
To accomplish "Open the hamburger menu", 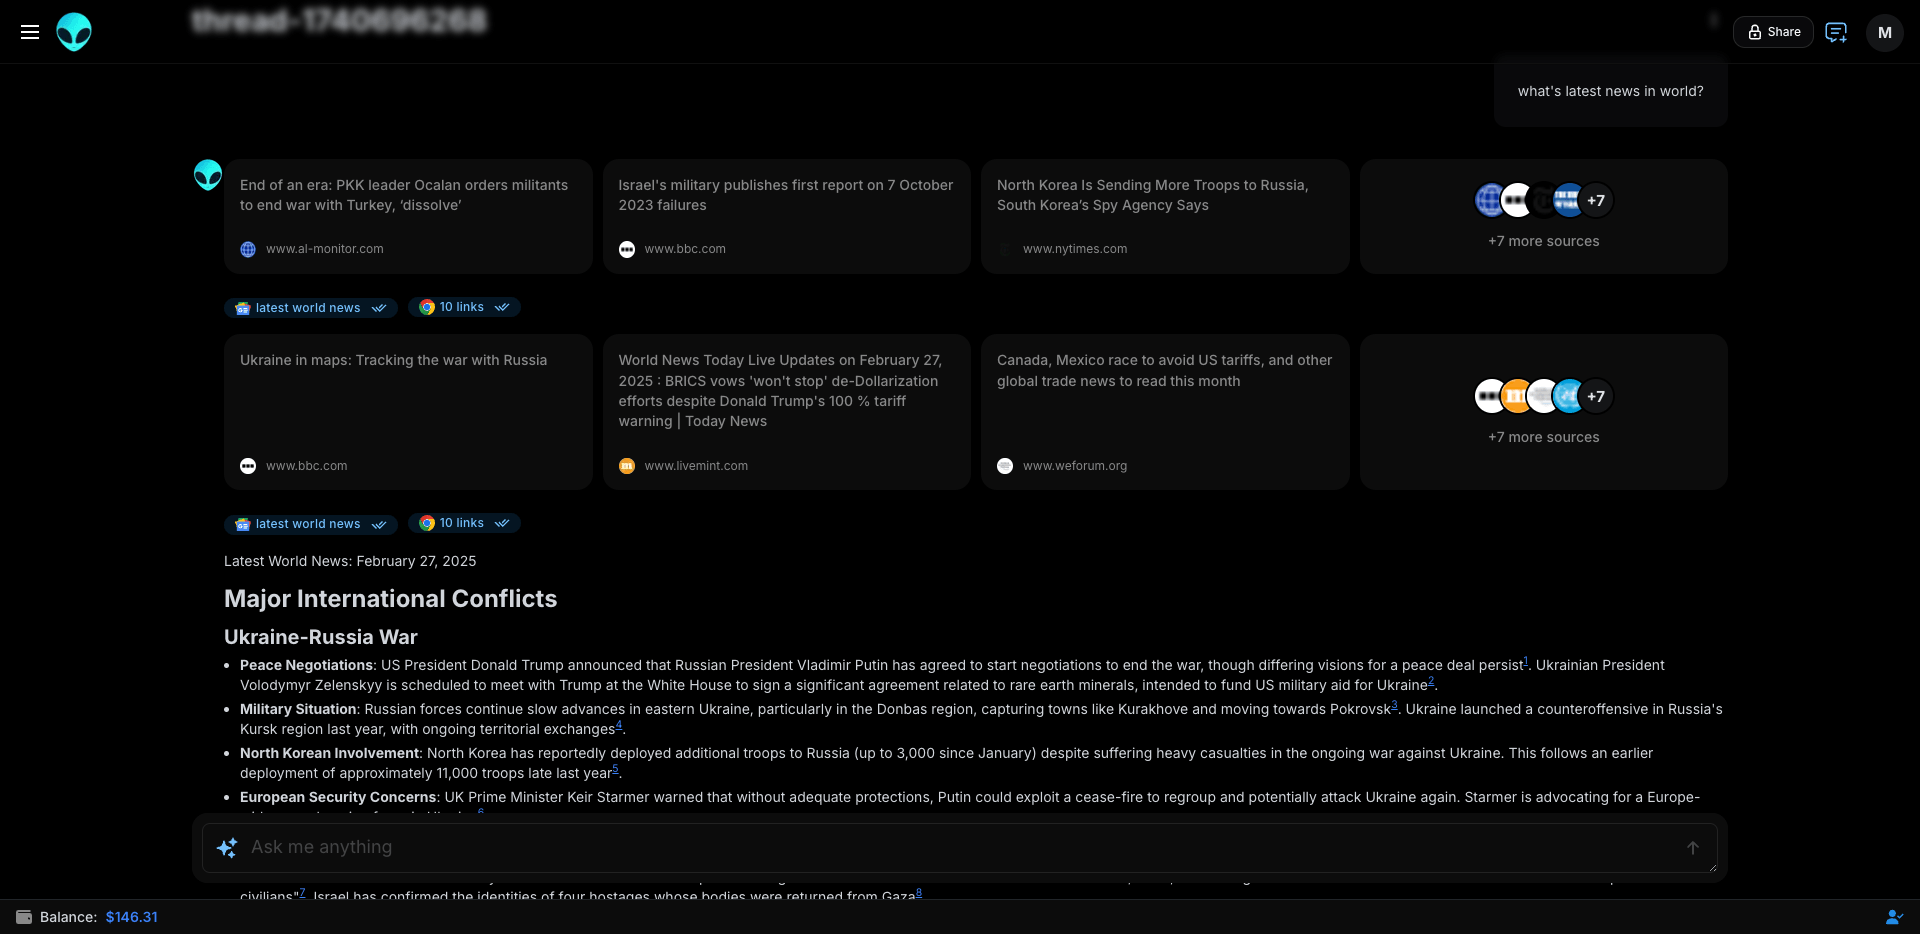I will coord(30,32).
